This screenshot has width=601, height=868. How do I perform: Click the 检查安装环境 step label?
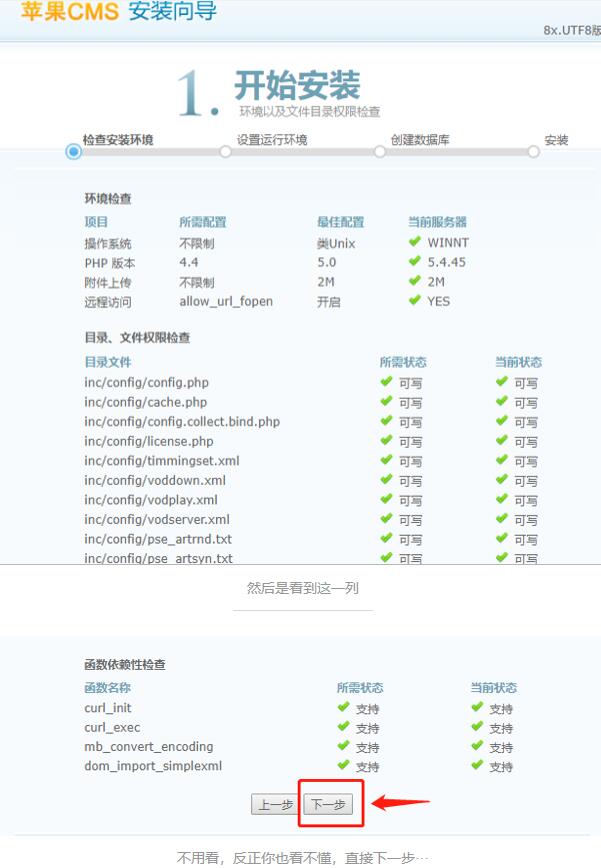coord(118,140)
